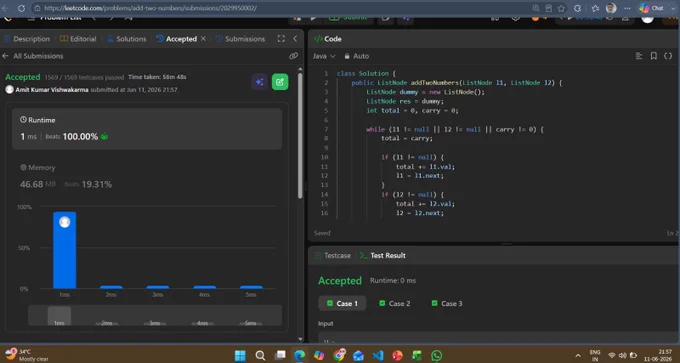The height and width of the screenshot is (363, 680).
Task: Open browser extensions puzzle icon
Action: [x=578, y=8]
